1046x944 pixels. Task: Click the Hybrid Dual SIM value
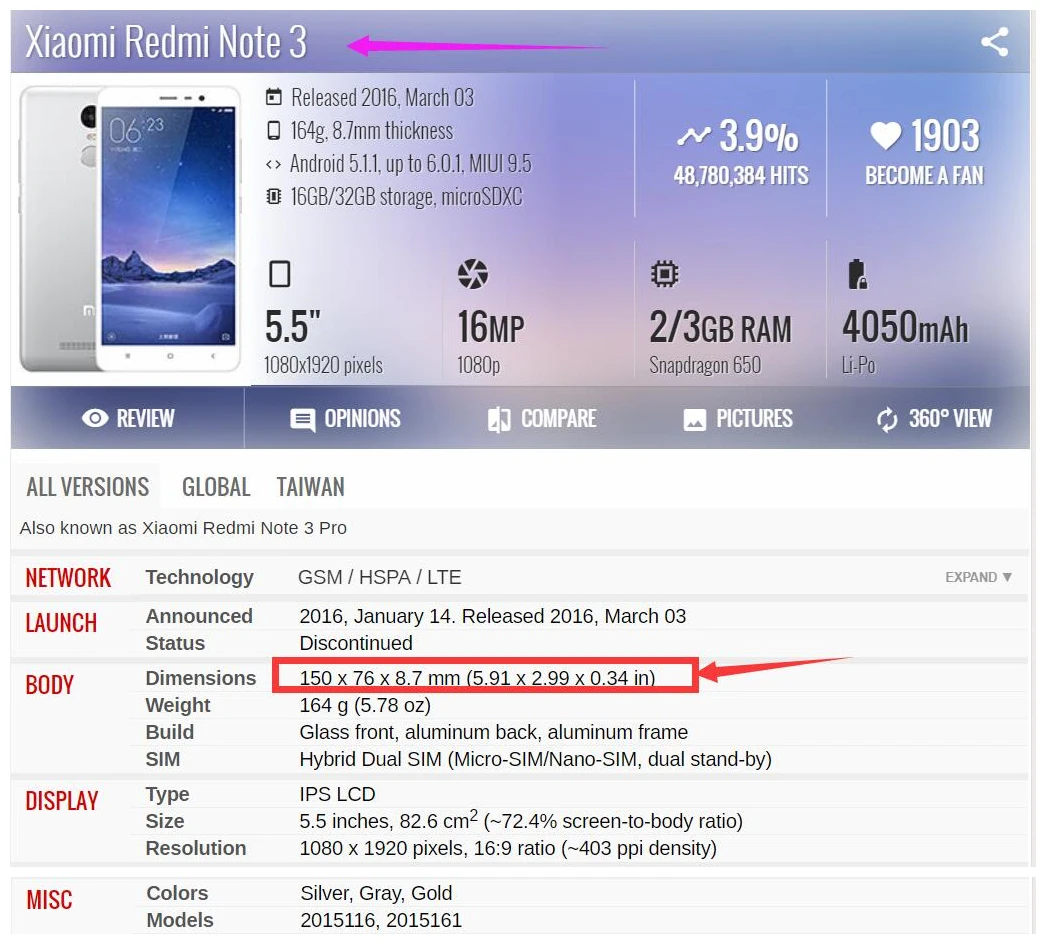[536, 759]
